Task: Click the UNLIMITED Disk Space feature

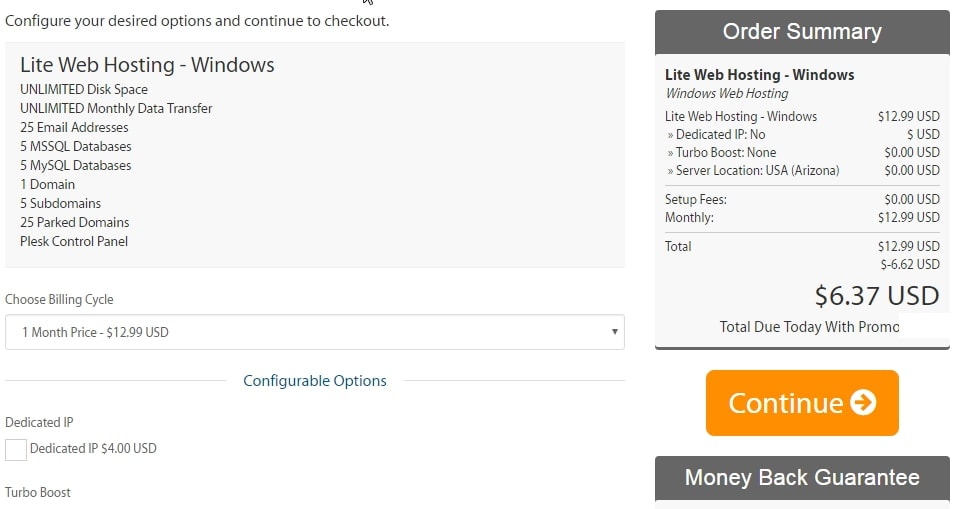Action: point(84,89)
